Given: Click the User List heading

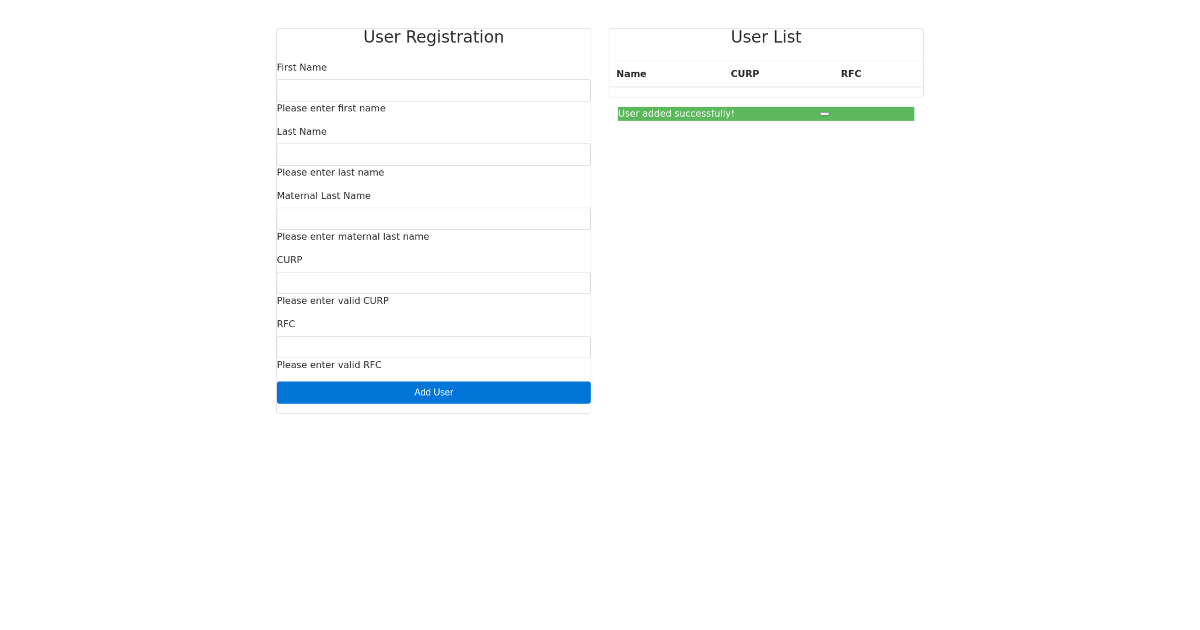Looking at the screenshot, I should tap(766, 37).
